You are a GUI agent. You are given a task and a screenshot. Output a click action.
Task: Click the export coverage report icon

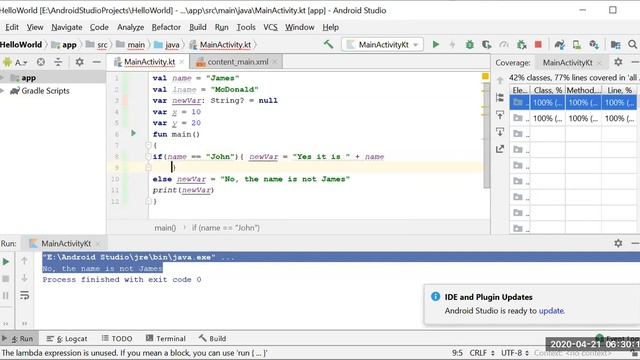pyautogui.click(x=500, y=149)
